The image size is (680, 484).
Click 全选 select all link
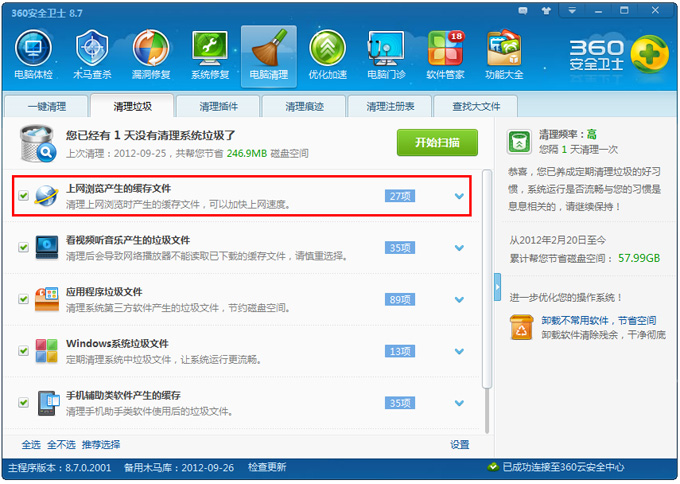point(31,445)
